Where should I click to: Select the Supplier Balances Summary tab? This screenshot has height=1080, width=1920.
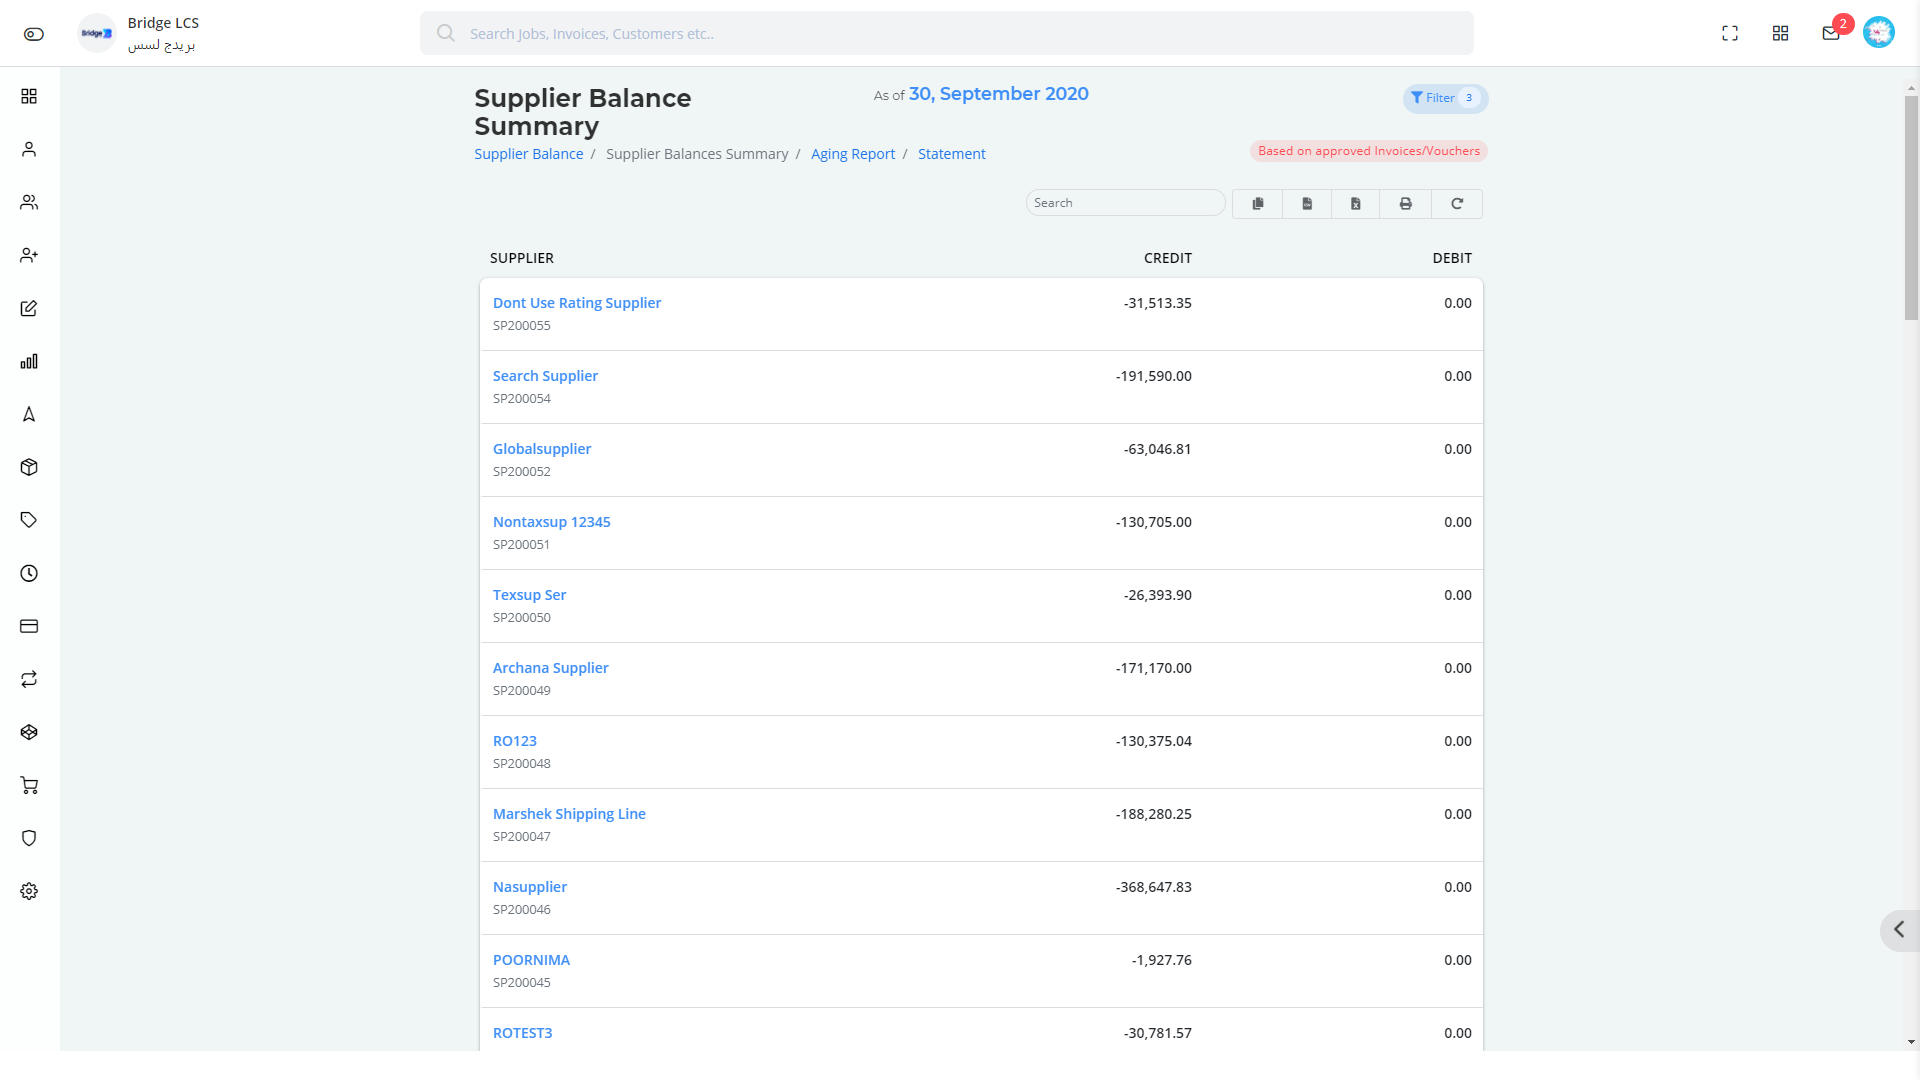tap(696, 154)
